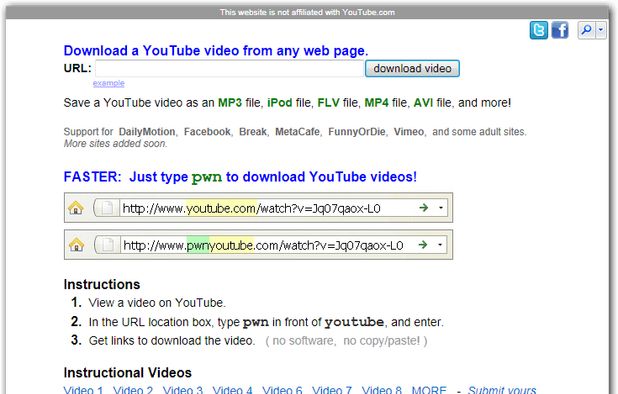
Task: Click the MetaCafe site name
Action: pyautogui.click(x=297, y=132)
